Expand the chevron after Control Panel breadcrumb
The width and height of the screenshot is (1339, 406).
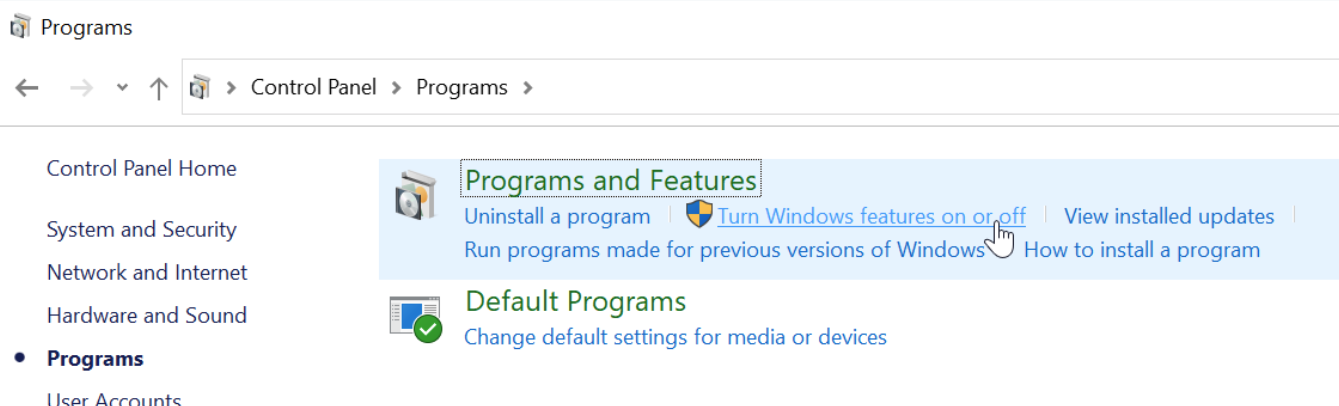tap(396, 88)
